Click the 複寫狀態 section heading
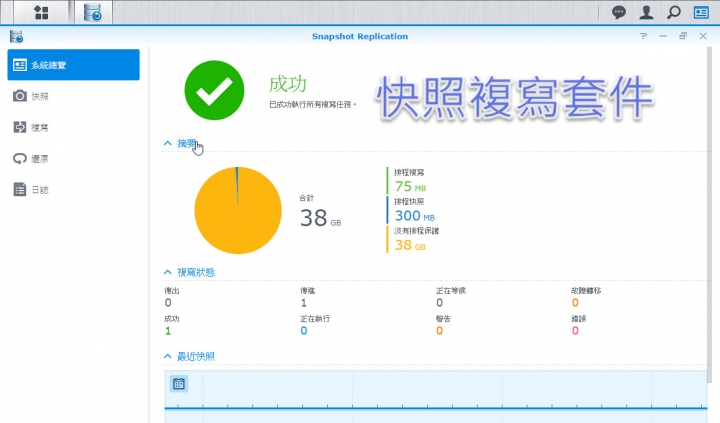 (x=196, y=272)
